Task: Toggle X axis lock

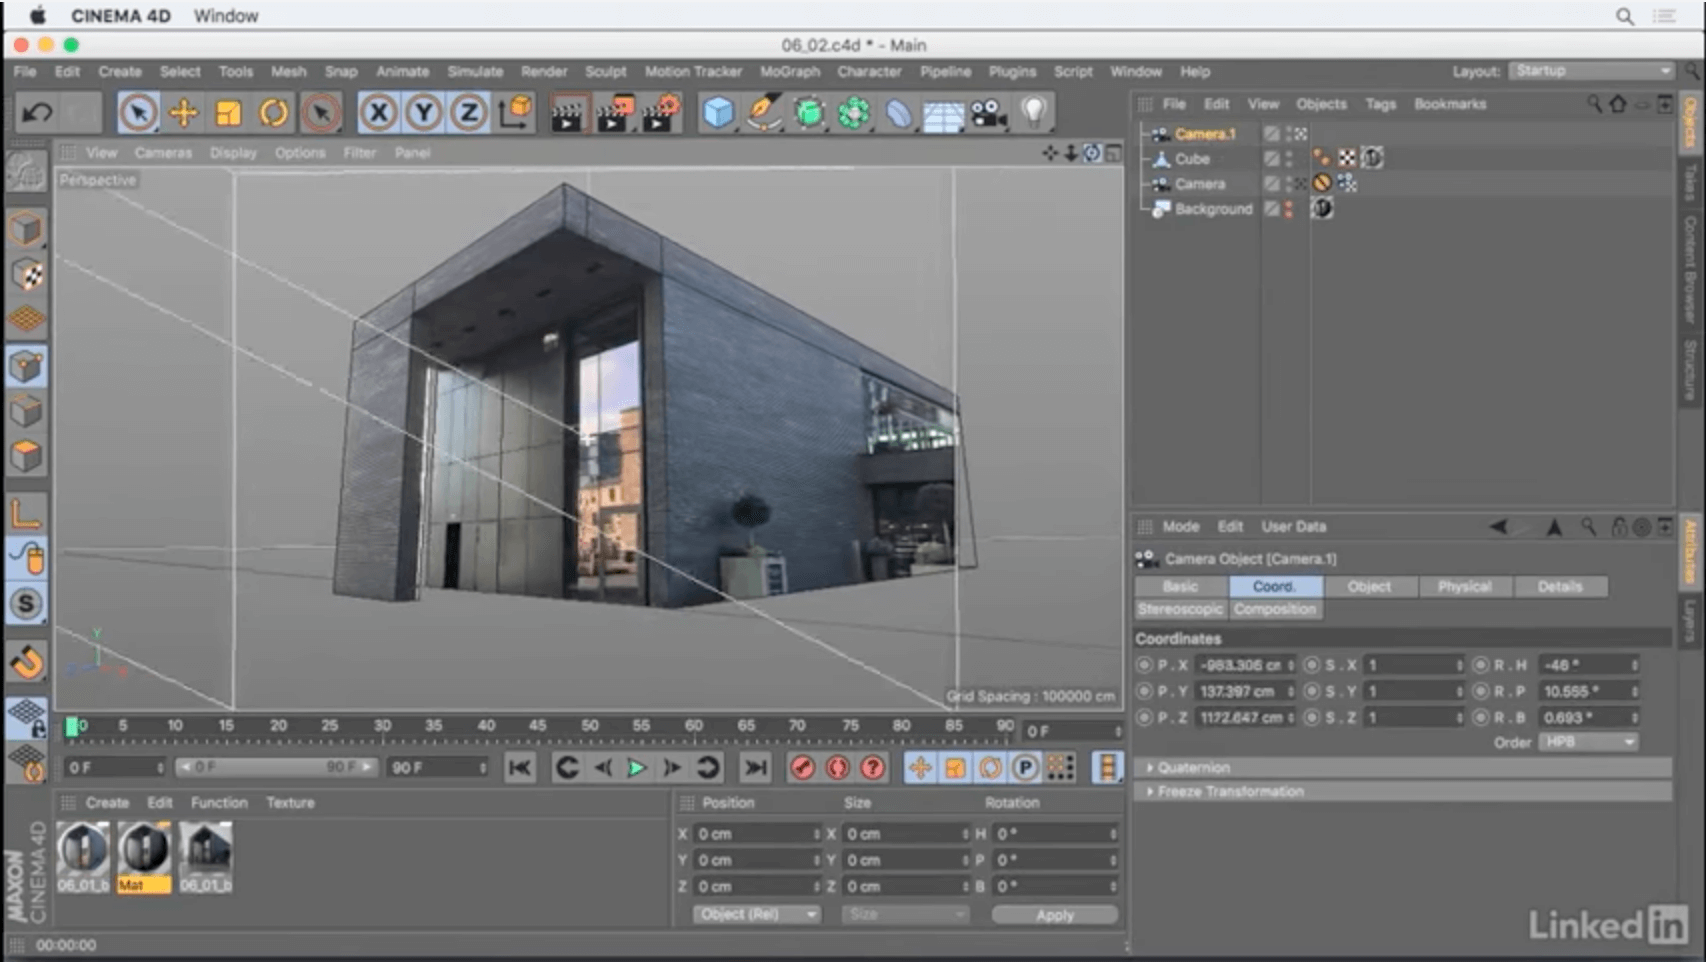Action: click(378, 113)
